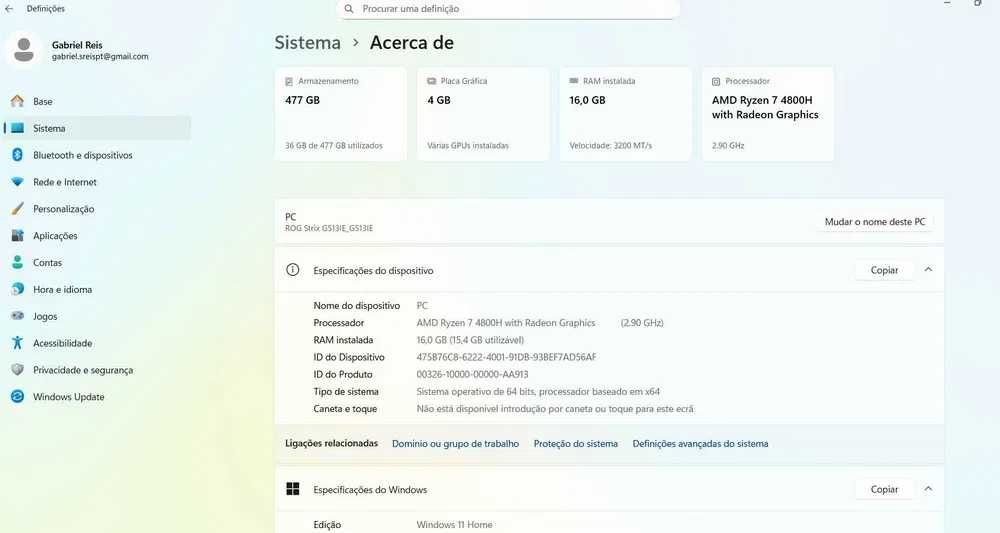Click the Personalização brush icon
1000x533 pixels.
pyautogui.click(x=17, y=208)
